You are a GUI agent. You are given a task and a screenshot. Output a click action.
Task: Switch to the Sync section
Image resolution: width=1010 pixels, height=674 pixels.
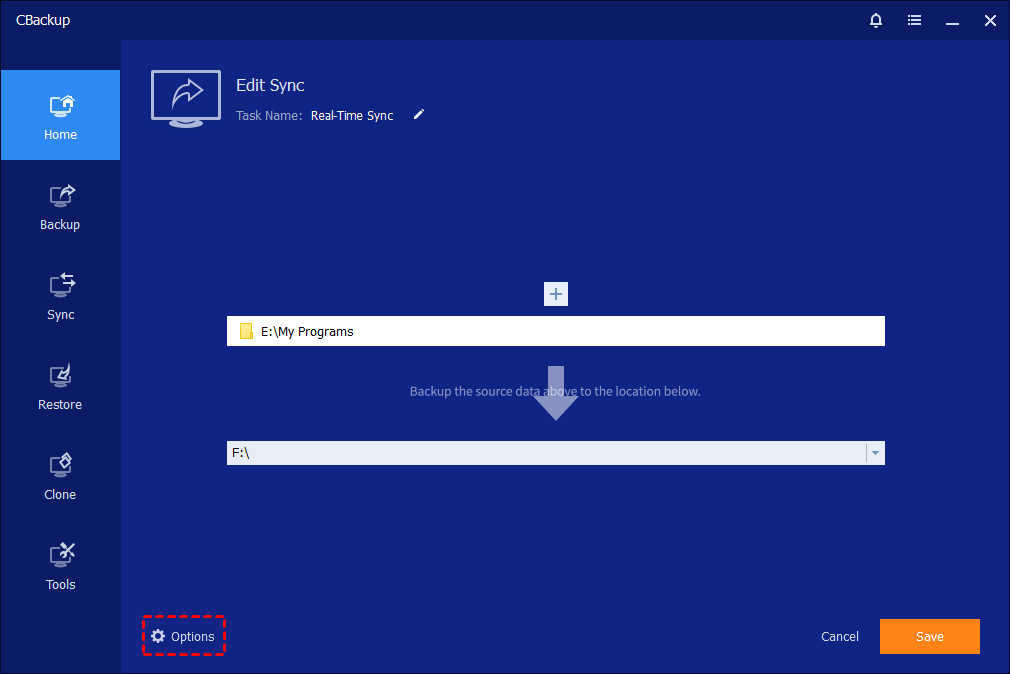click(x=60, y=296)
